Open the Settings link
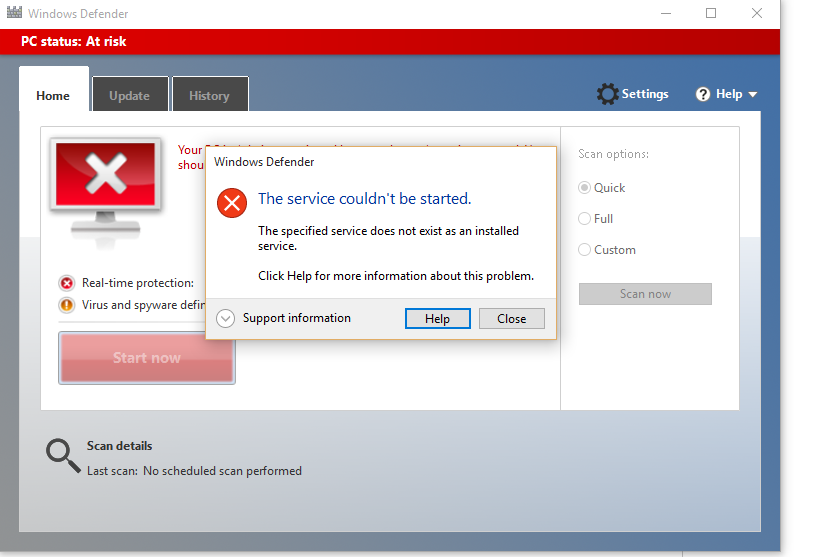This screenshot has height=557, width=825. click(645, 94)
